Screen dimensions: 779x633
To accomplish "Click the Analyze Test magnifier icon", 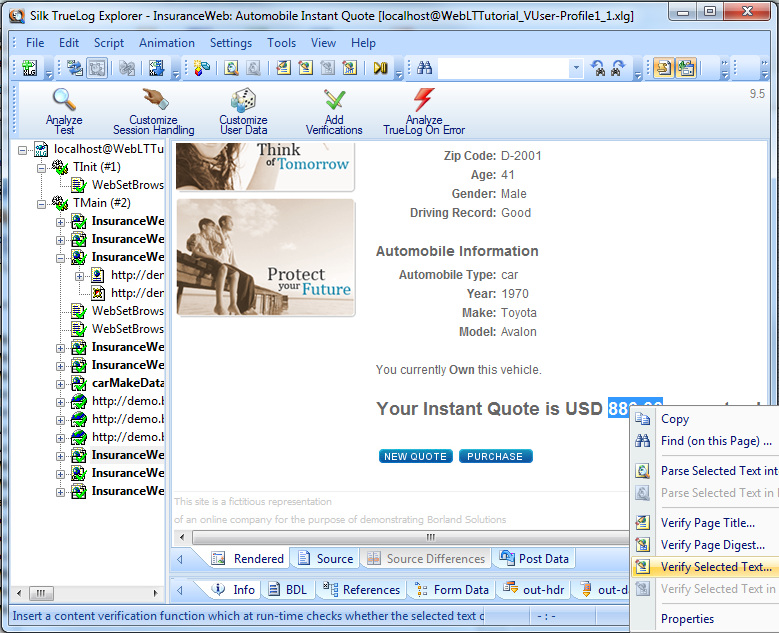I will click(x=64, y=100).
